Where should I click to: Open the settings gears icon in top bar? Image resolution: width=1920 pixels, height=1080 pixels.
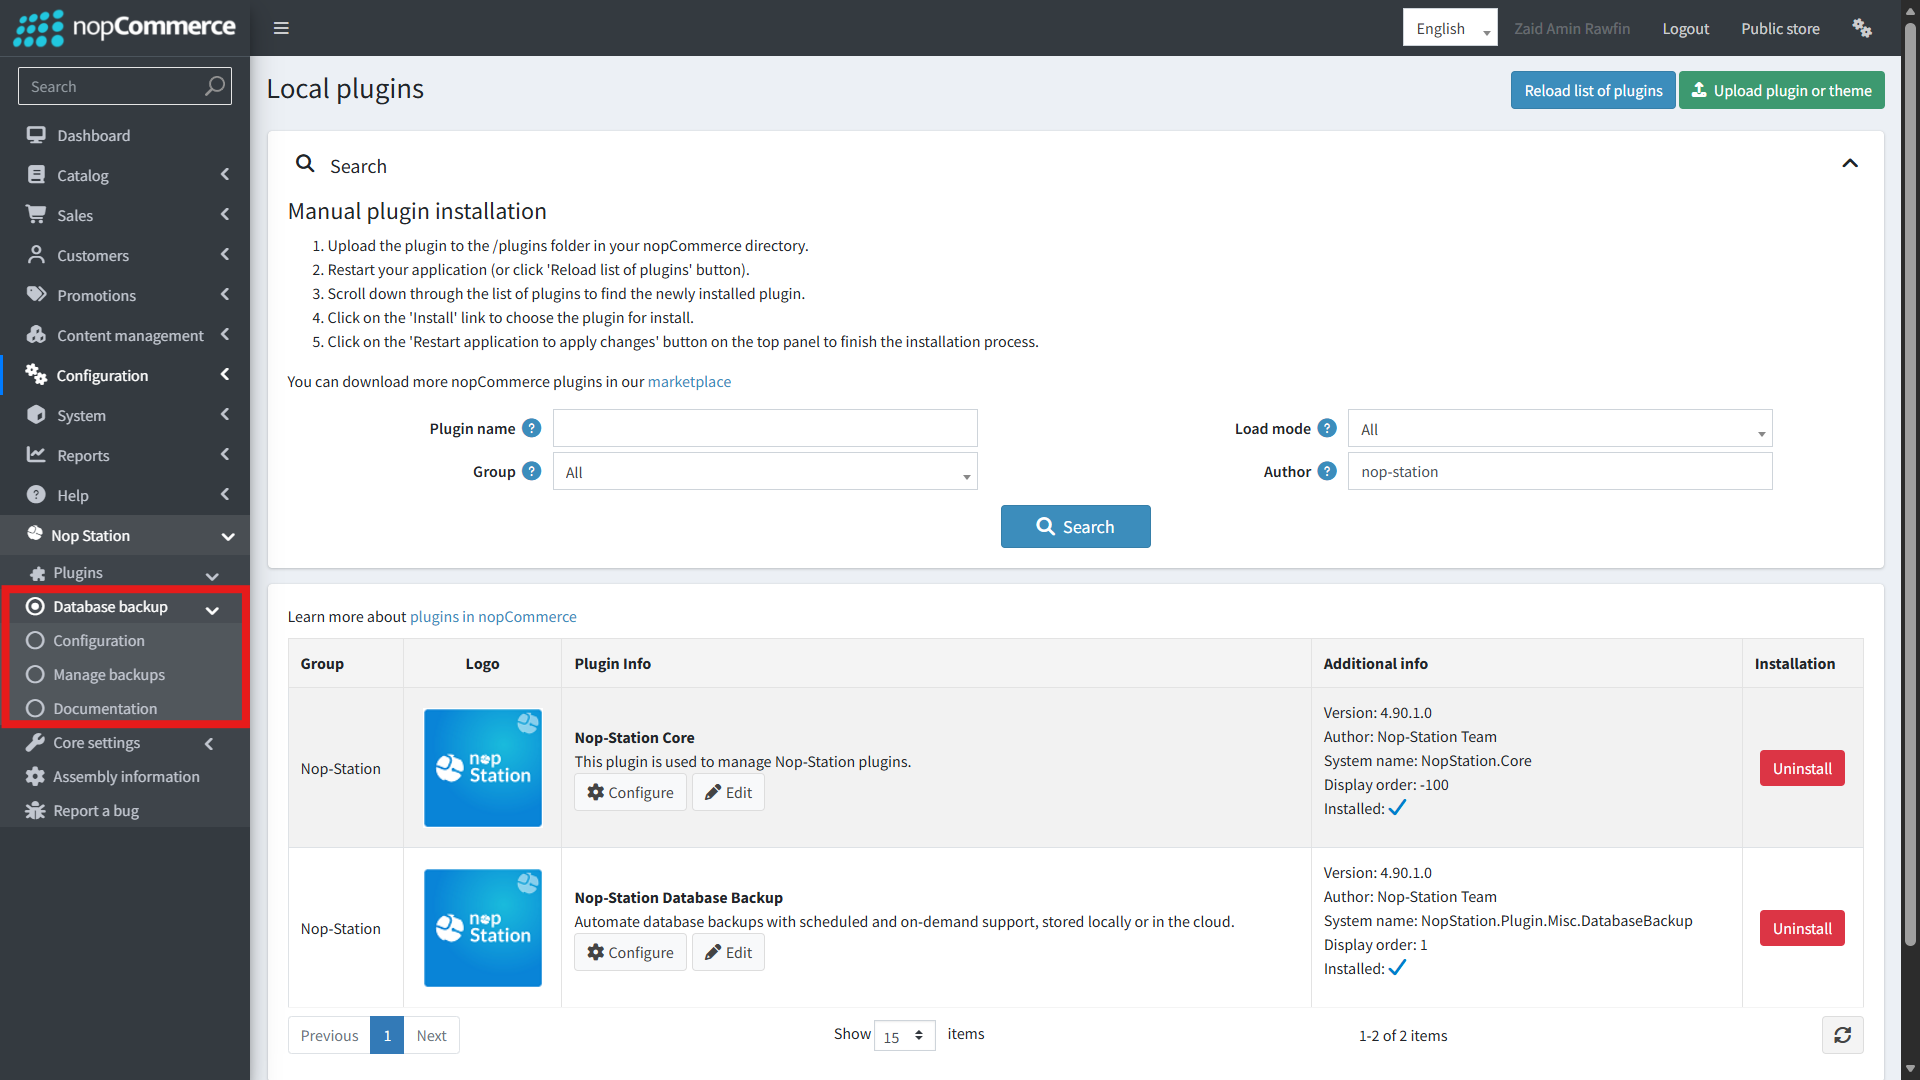[1861, 28]
